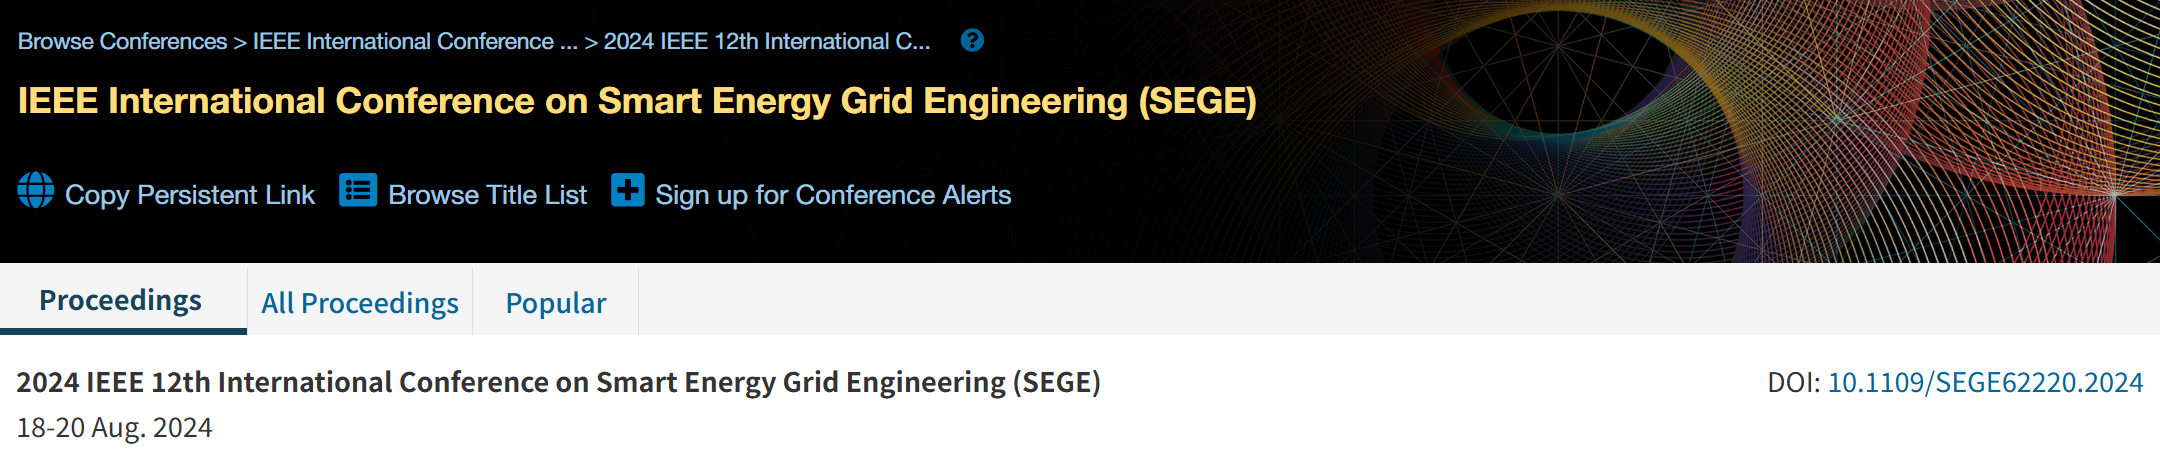Click the 2024 IEEE 12th proceedings title

tap(558, 382)
